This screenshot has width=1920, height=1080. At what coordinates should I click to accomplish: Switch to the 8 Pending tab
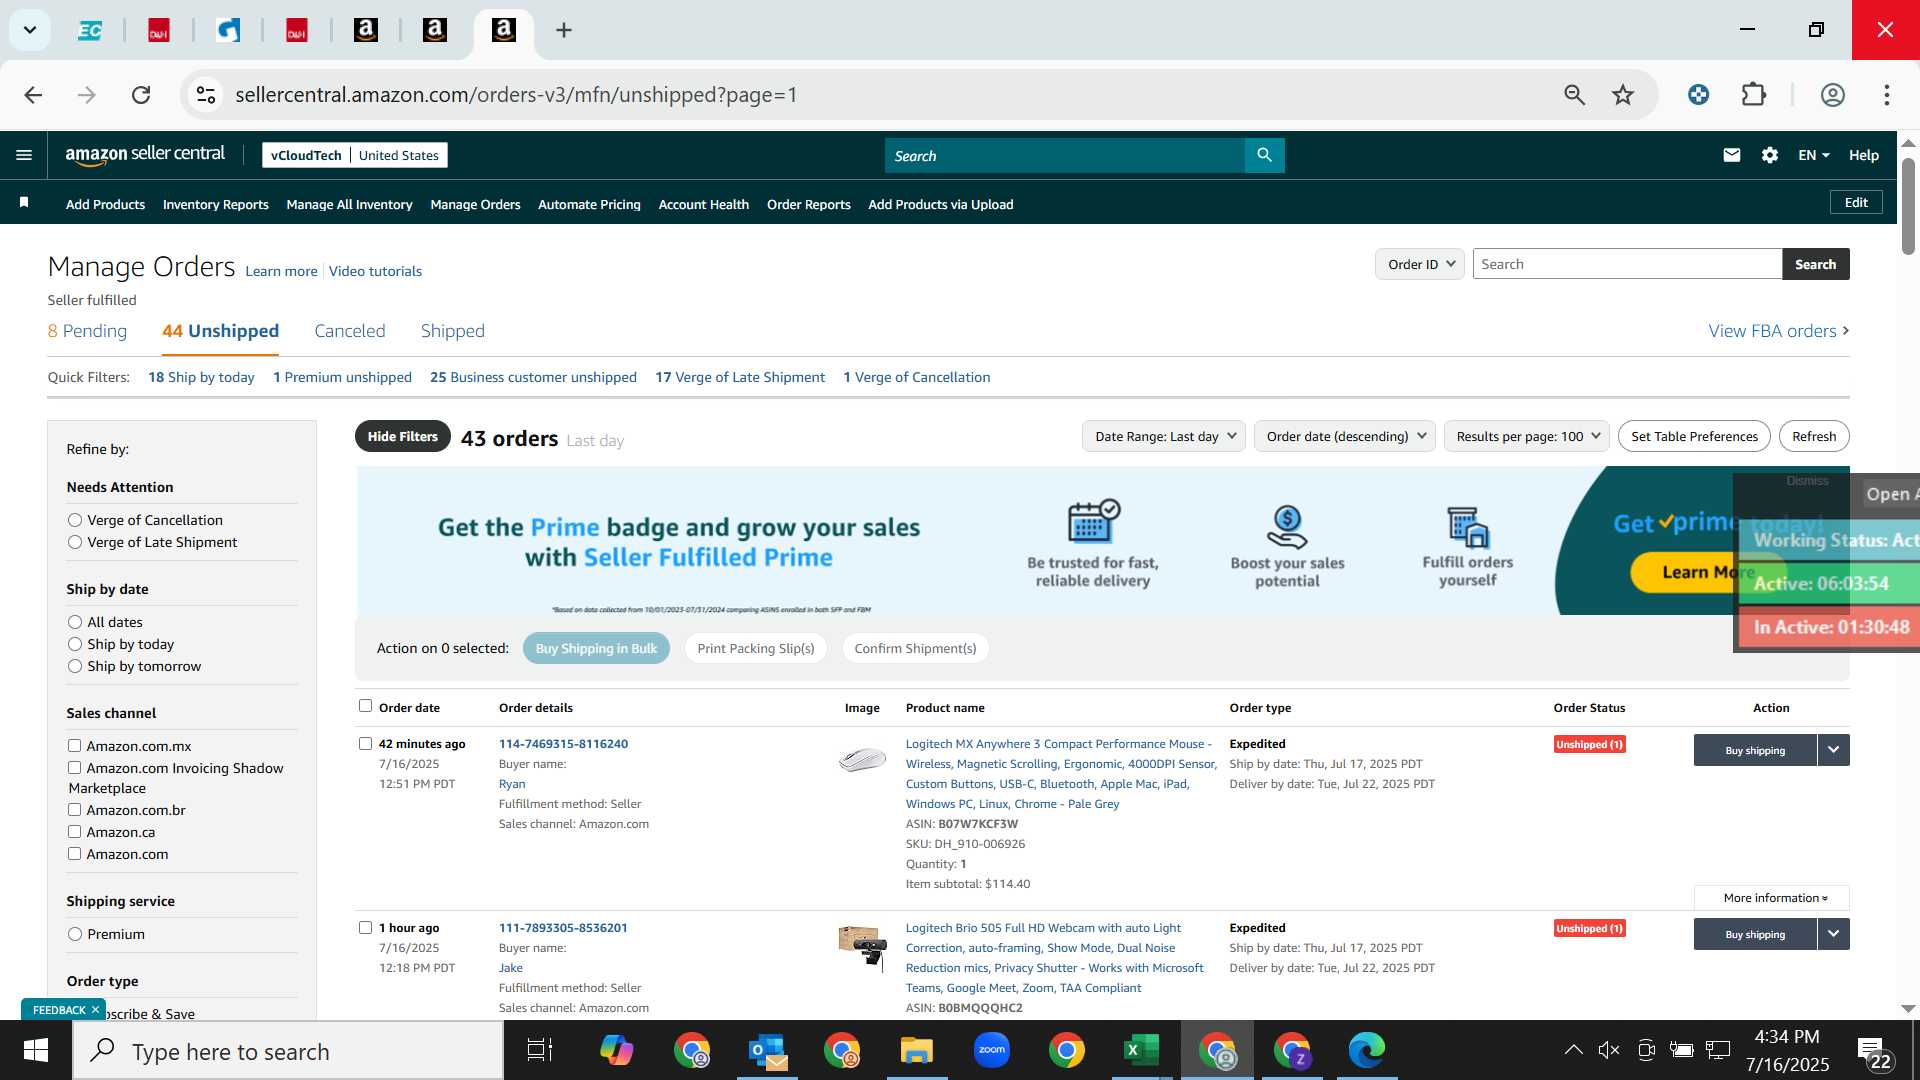click(87, 331)
